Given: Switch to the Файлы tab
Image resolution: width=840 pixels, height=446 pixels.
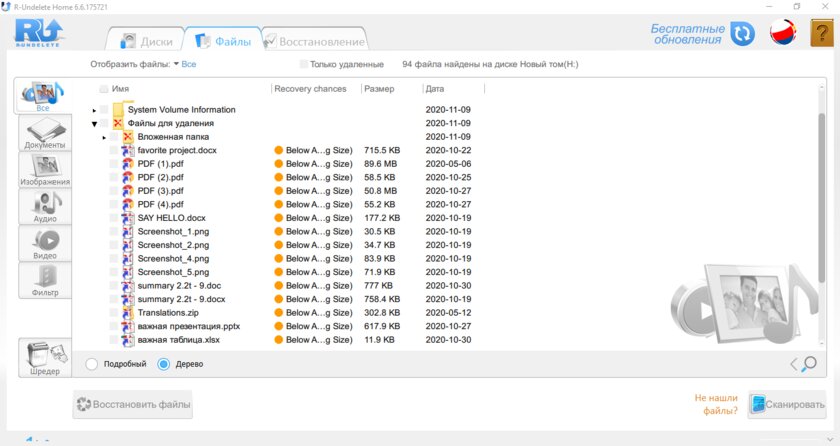Looking at the screenshot, I should tap(223, 41).
